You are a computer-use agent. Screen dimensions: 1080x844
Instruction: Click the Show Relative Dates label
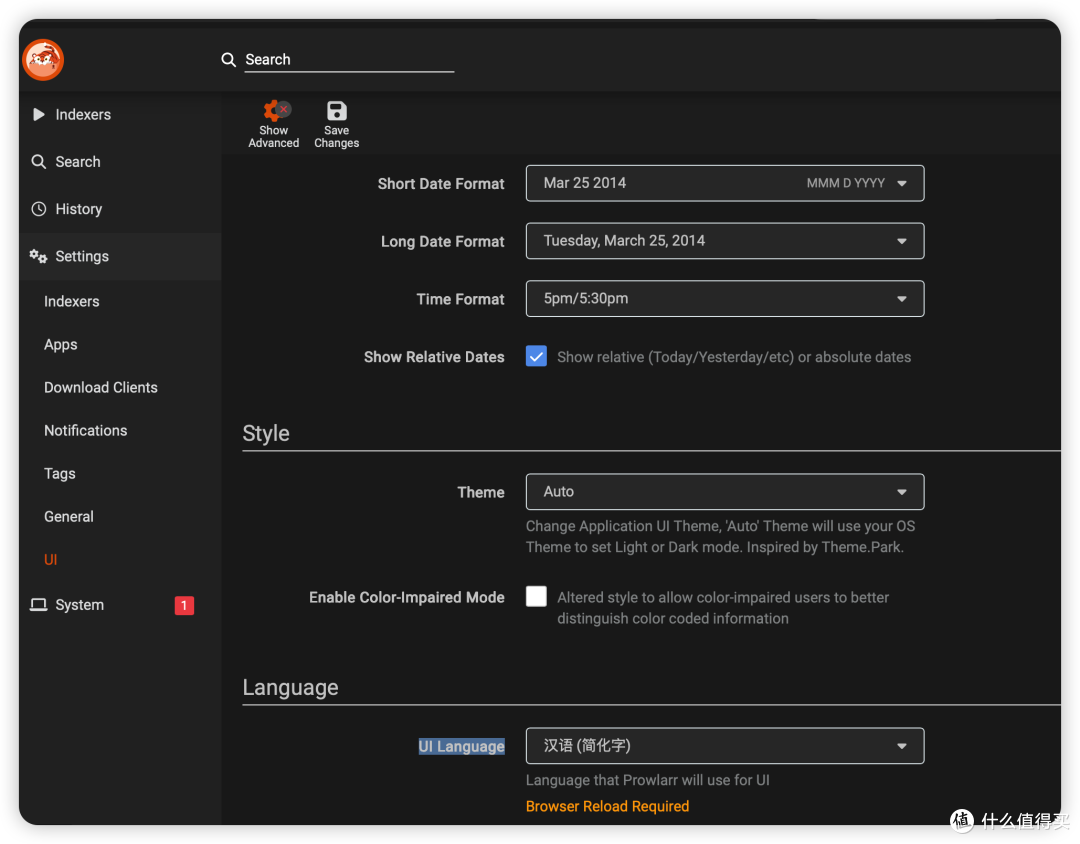point(434,357)
